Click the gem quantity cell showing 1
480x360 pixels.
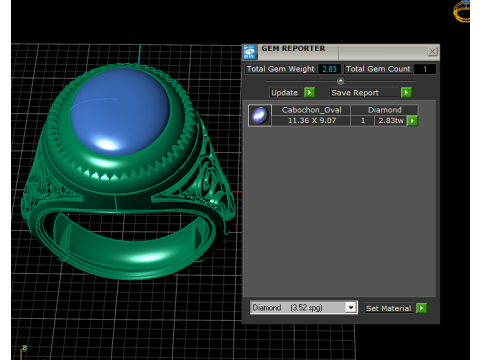coord(363,120)
